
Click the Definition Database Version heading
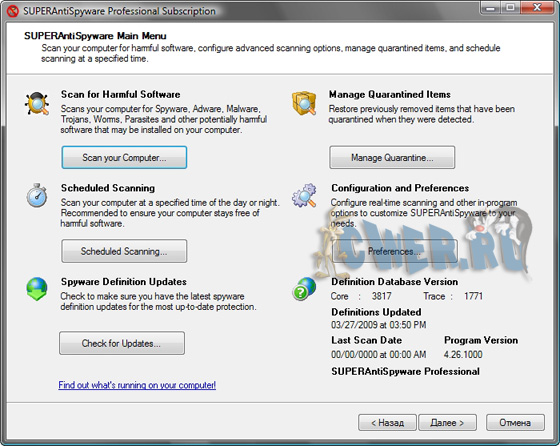coord(395,282)
